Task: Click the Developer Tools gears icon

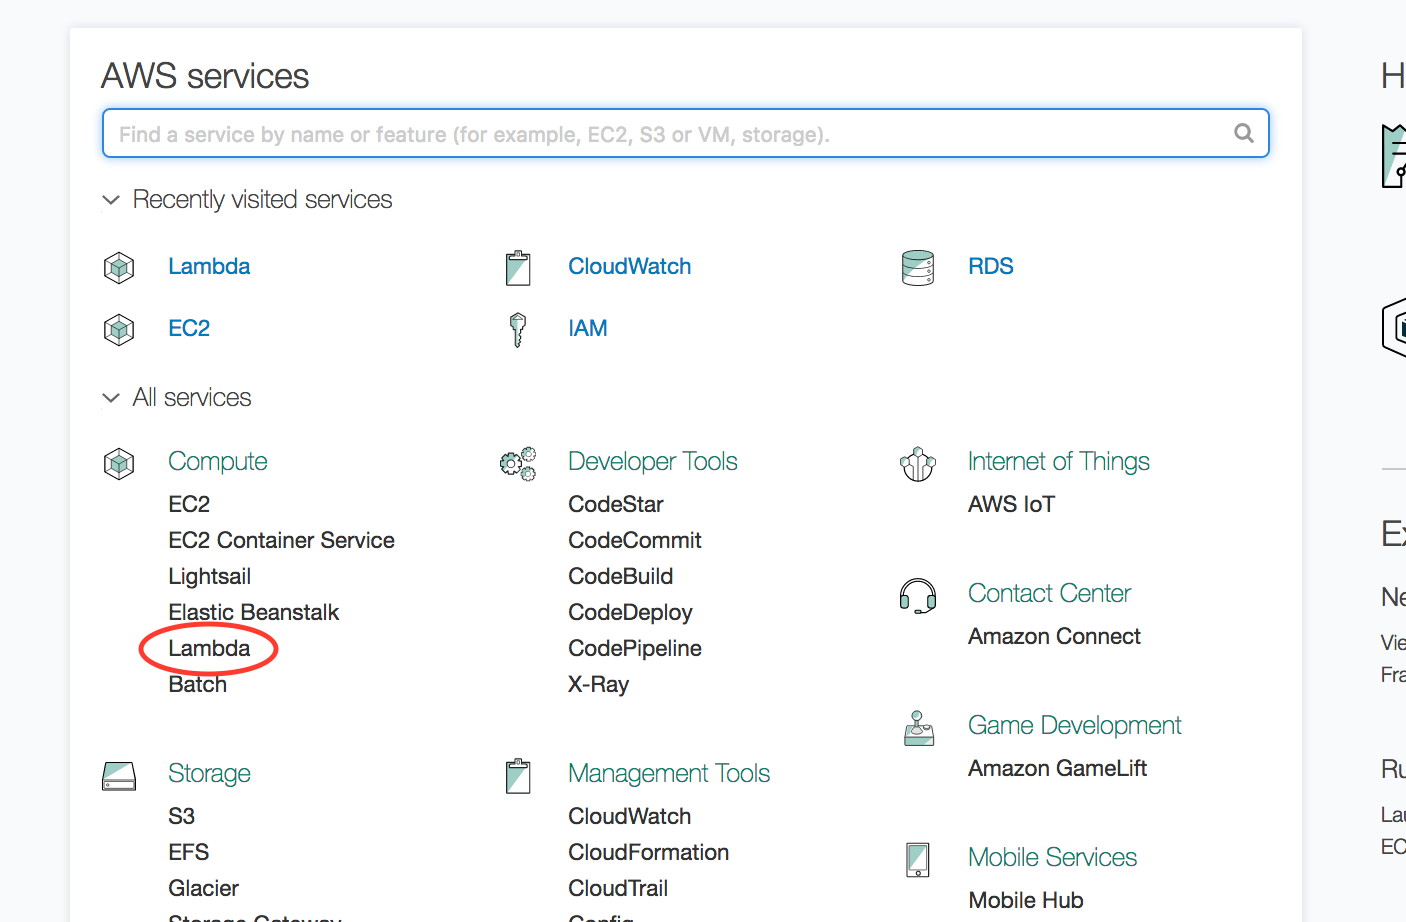Action: click(x=518, y=463)
